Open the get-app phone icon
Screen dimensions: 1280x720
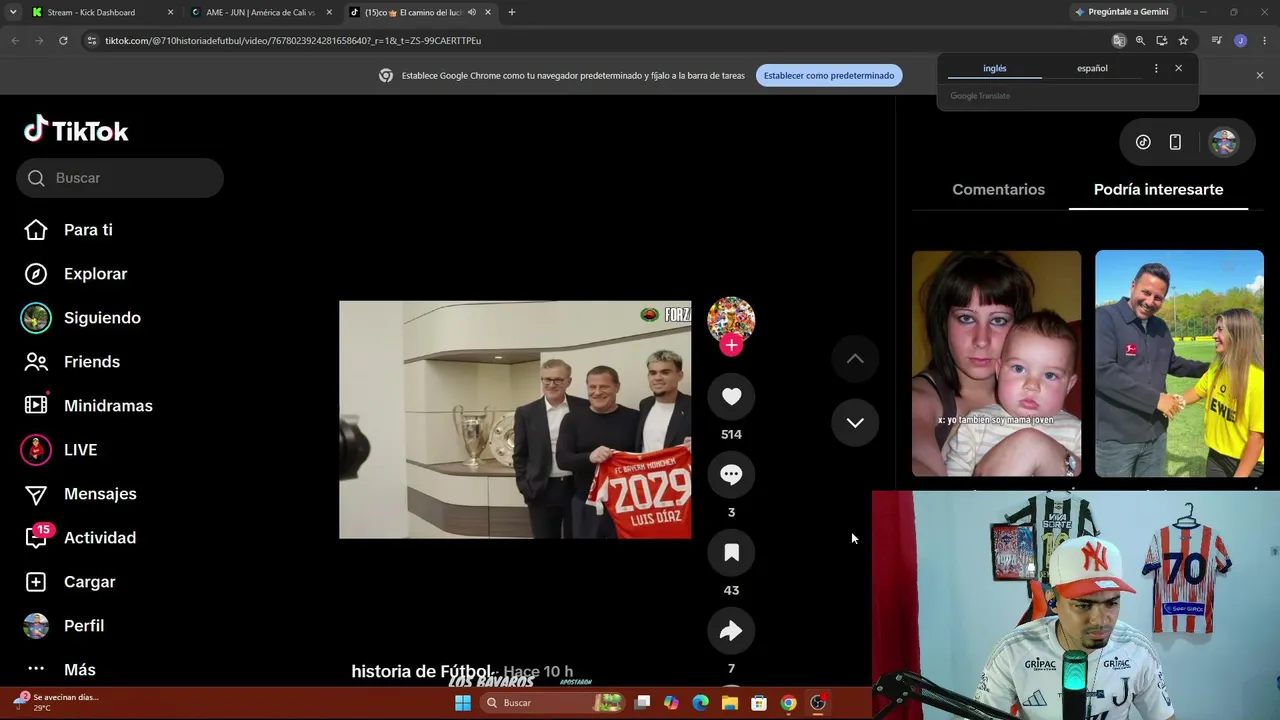pyautogui.click(x=1175, y=142)
